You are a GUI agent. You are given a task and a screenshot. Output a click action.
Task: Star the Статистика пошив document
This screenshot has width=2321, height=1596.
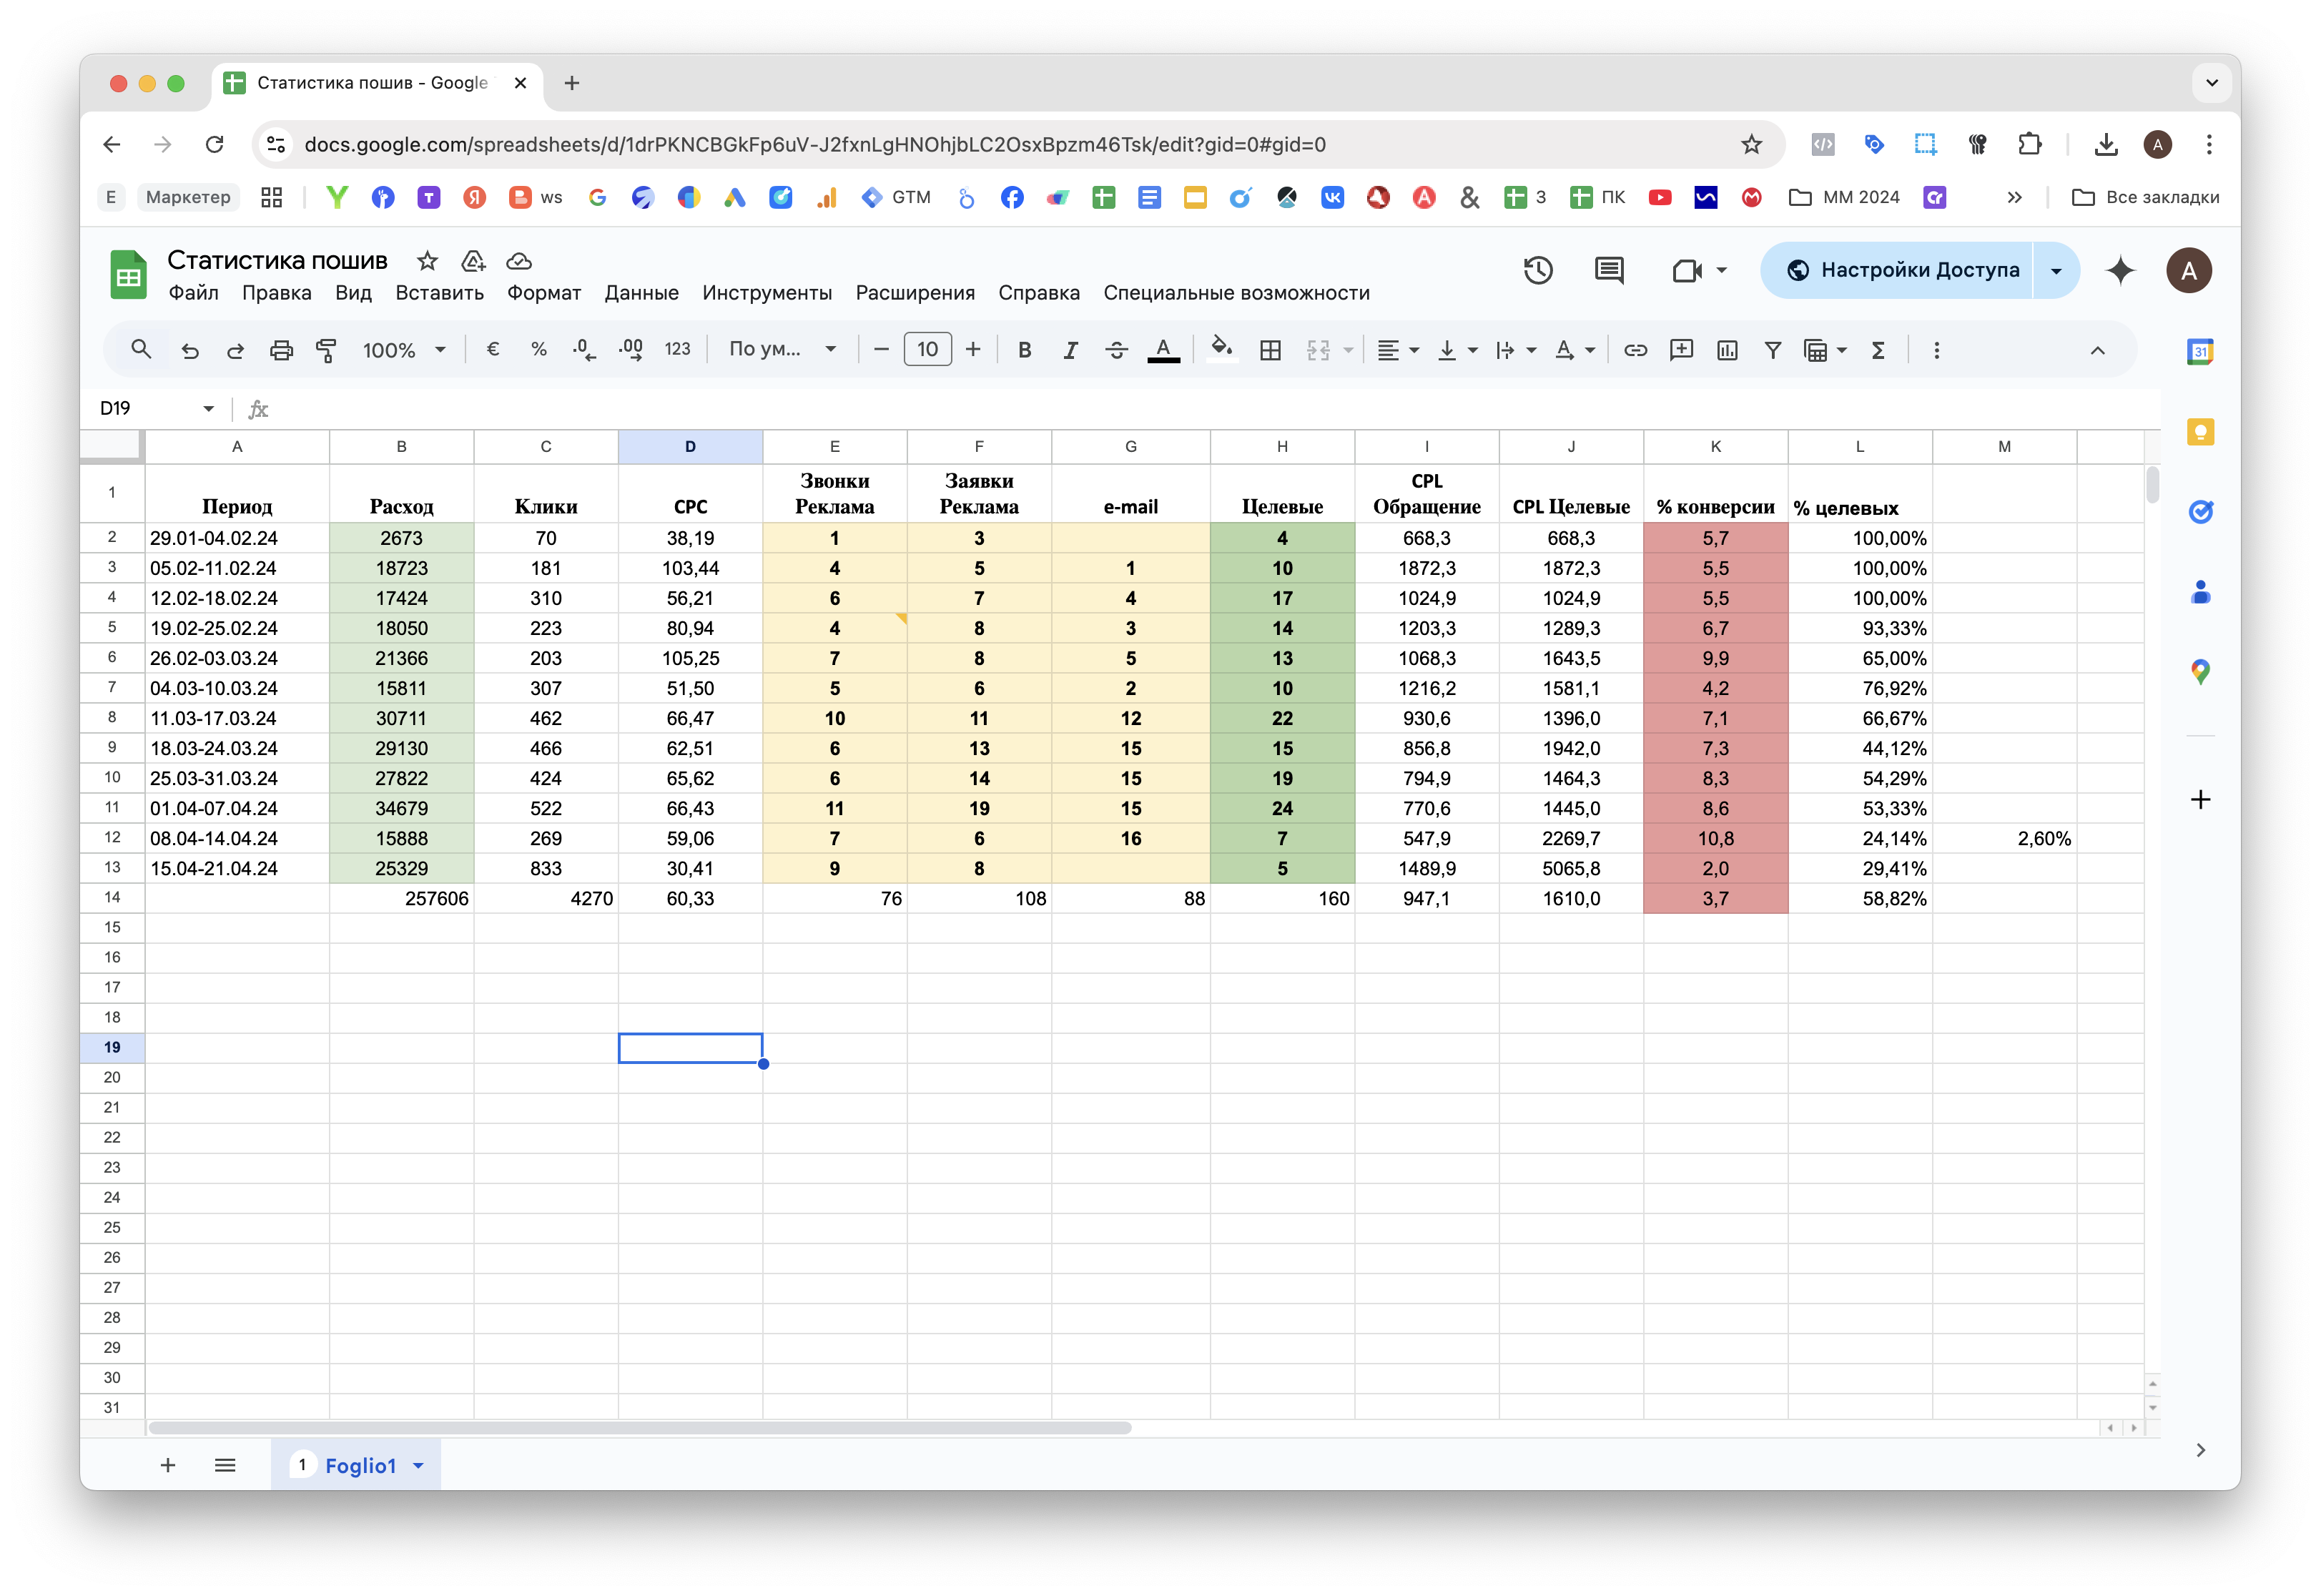point(427,261)
